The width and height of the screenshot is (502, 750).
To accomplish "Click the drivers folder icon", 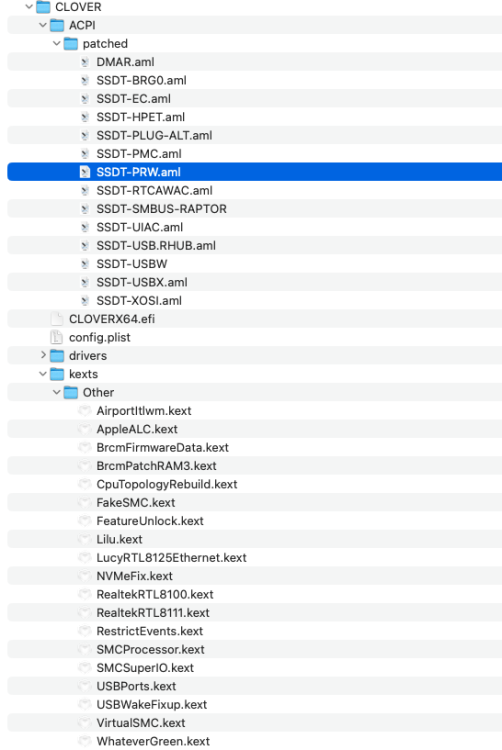I will point(57,355).
